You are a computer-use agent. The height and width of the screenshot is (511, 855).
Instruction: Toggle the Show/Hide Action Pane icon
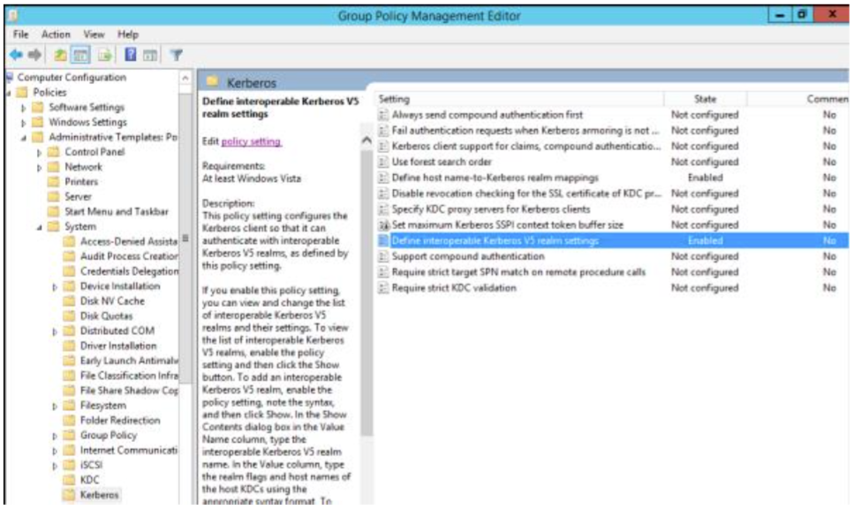150,55
